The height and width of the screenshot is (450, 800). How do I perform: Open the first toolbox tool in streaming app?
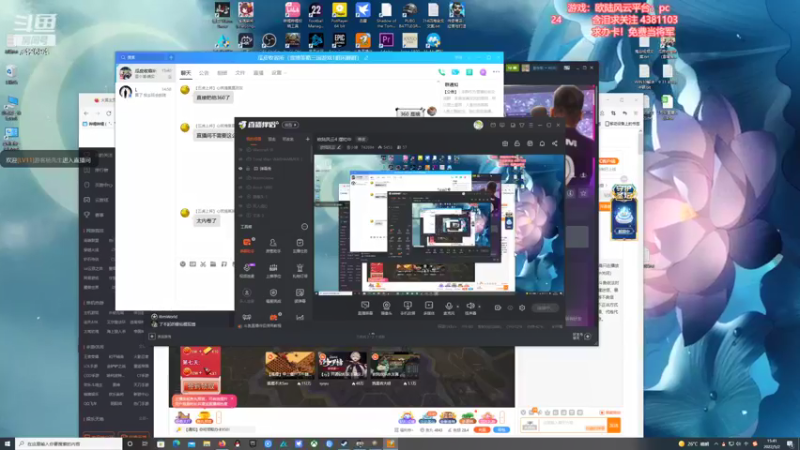point(247,244)
